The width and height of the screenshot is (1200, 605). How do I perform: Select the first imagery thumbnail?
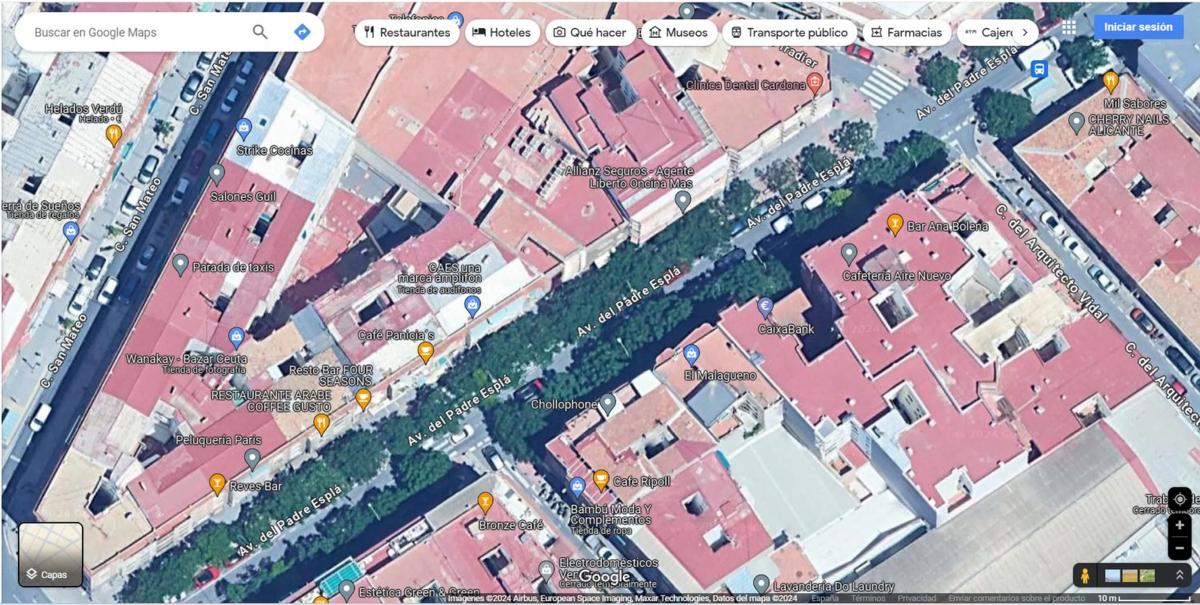1111,575
